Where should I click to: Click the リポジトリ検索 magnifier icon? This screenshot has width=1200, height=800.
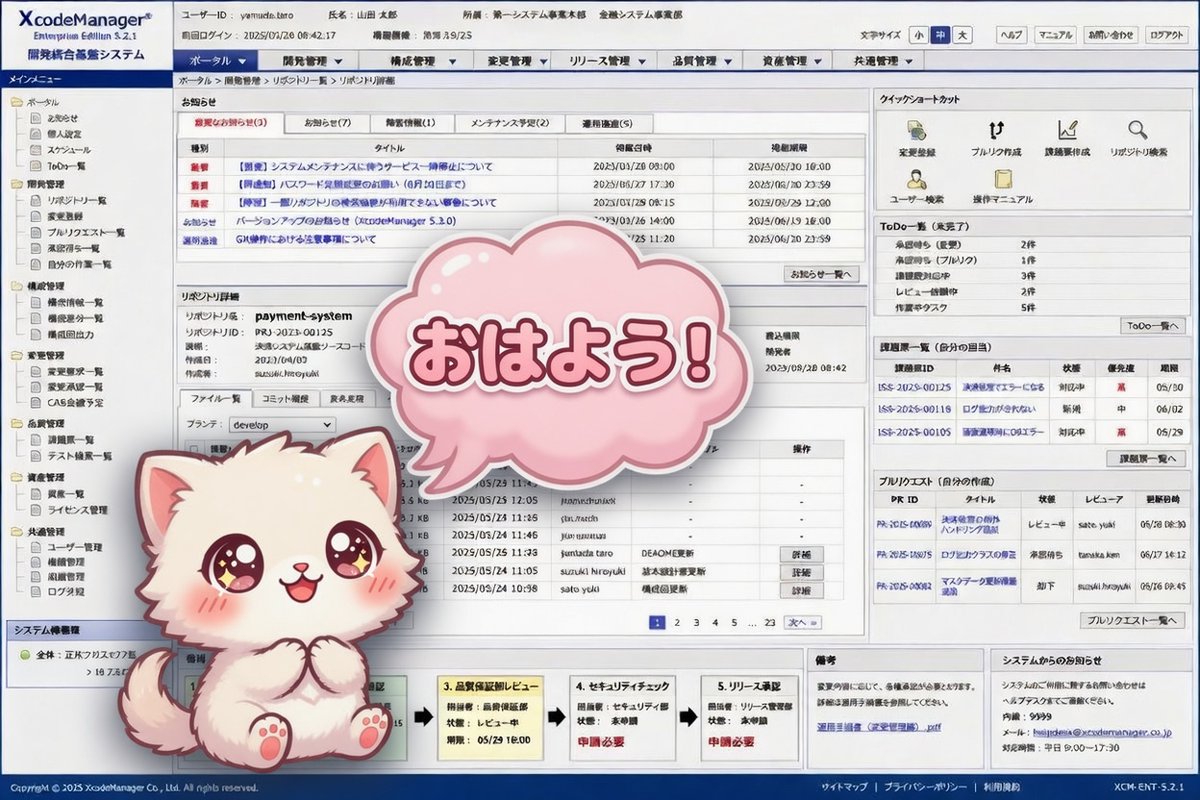[1138, 130]
